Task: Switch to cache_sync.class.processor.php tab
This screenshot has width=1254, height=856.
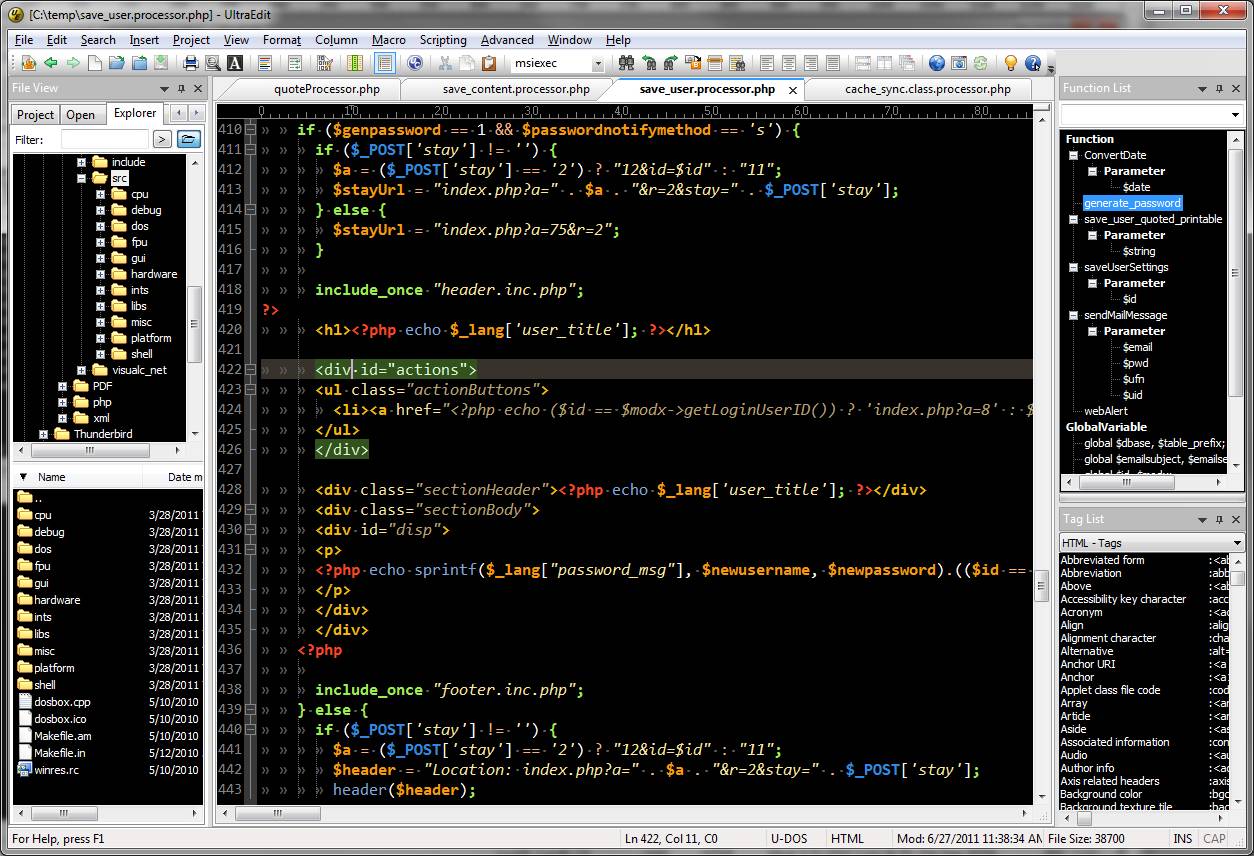Action: 927,89
